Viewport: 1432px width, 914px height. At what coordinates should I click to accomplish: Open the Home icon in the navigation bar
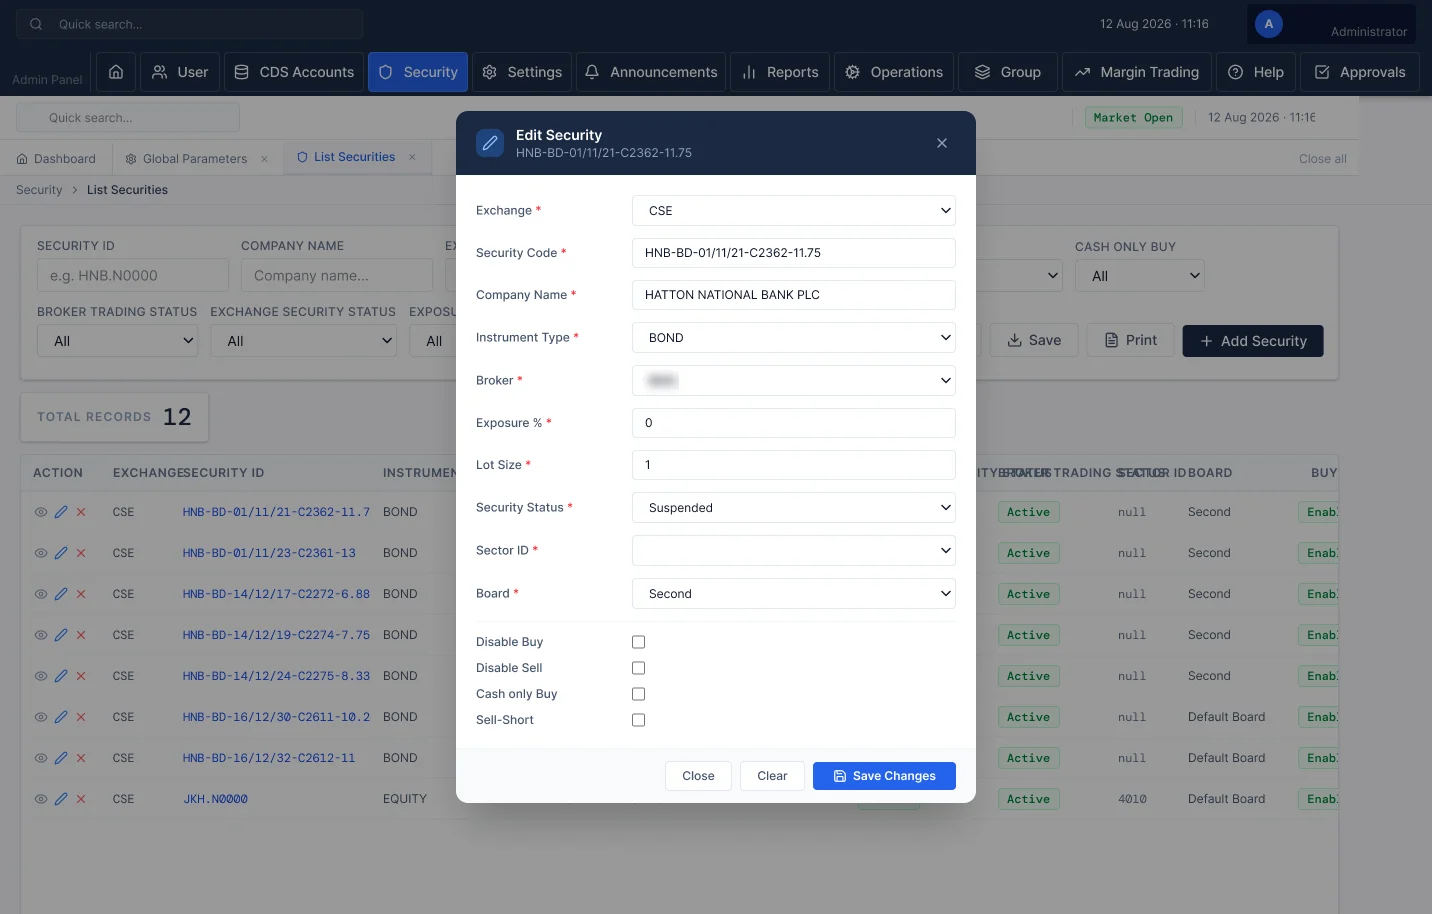116,72
